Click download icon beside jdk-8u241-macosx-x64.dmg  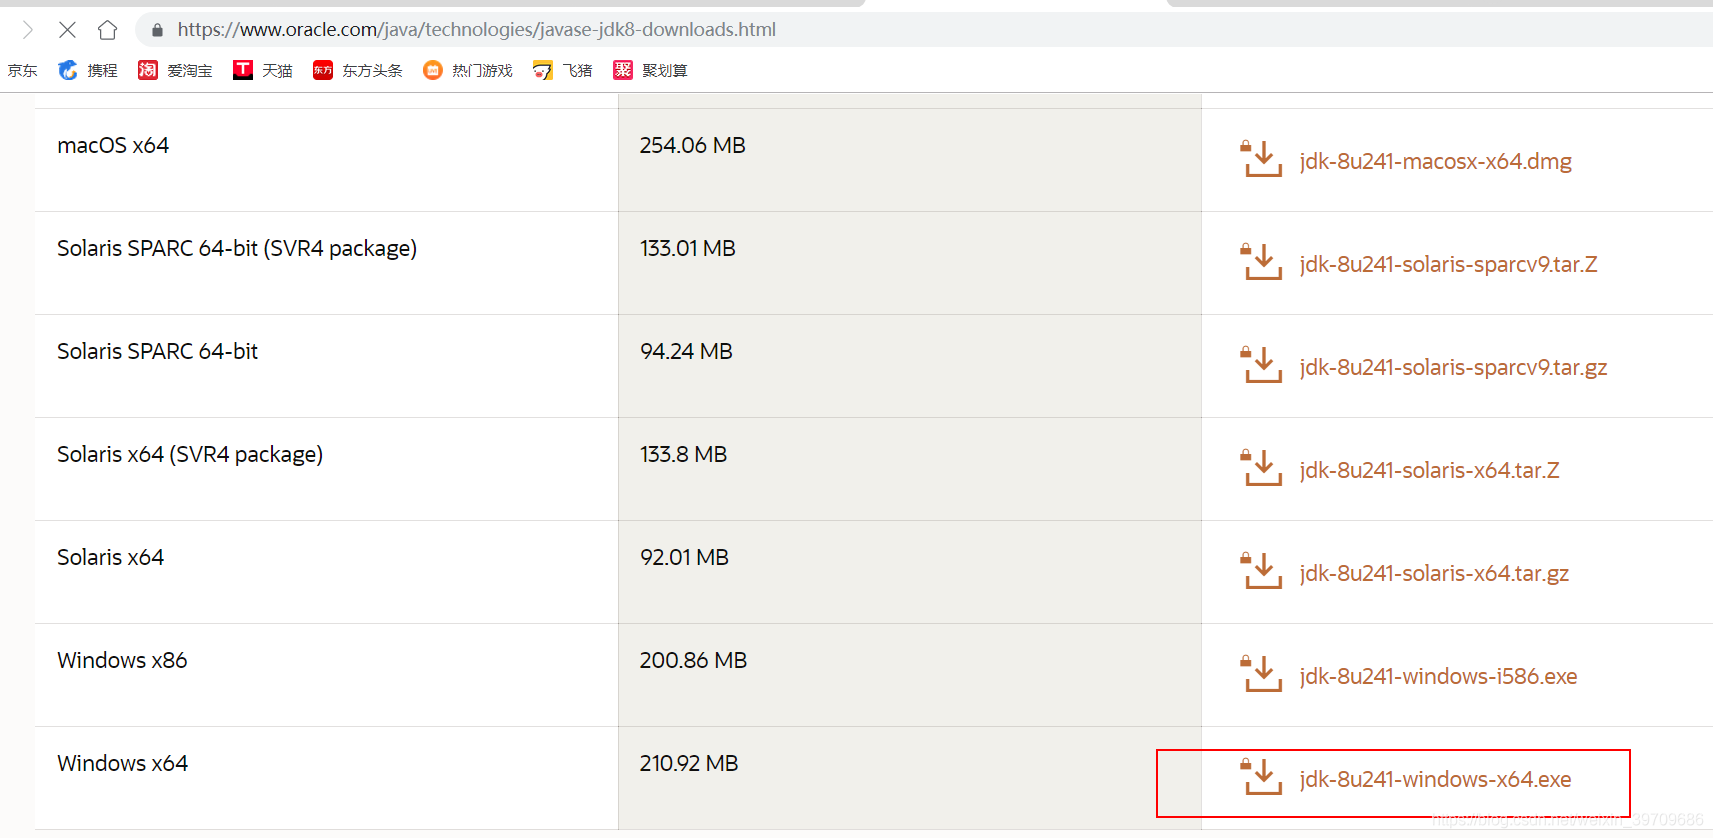1262,160
